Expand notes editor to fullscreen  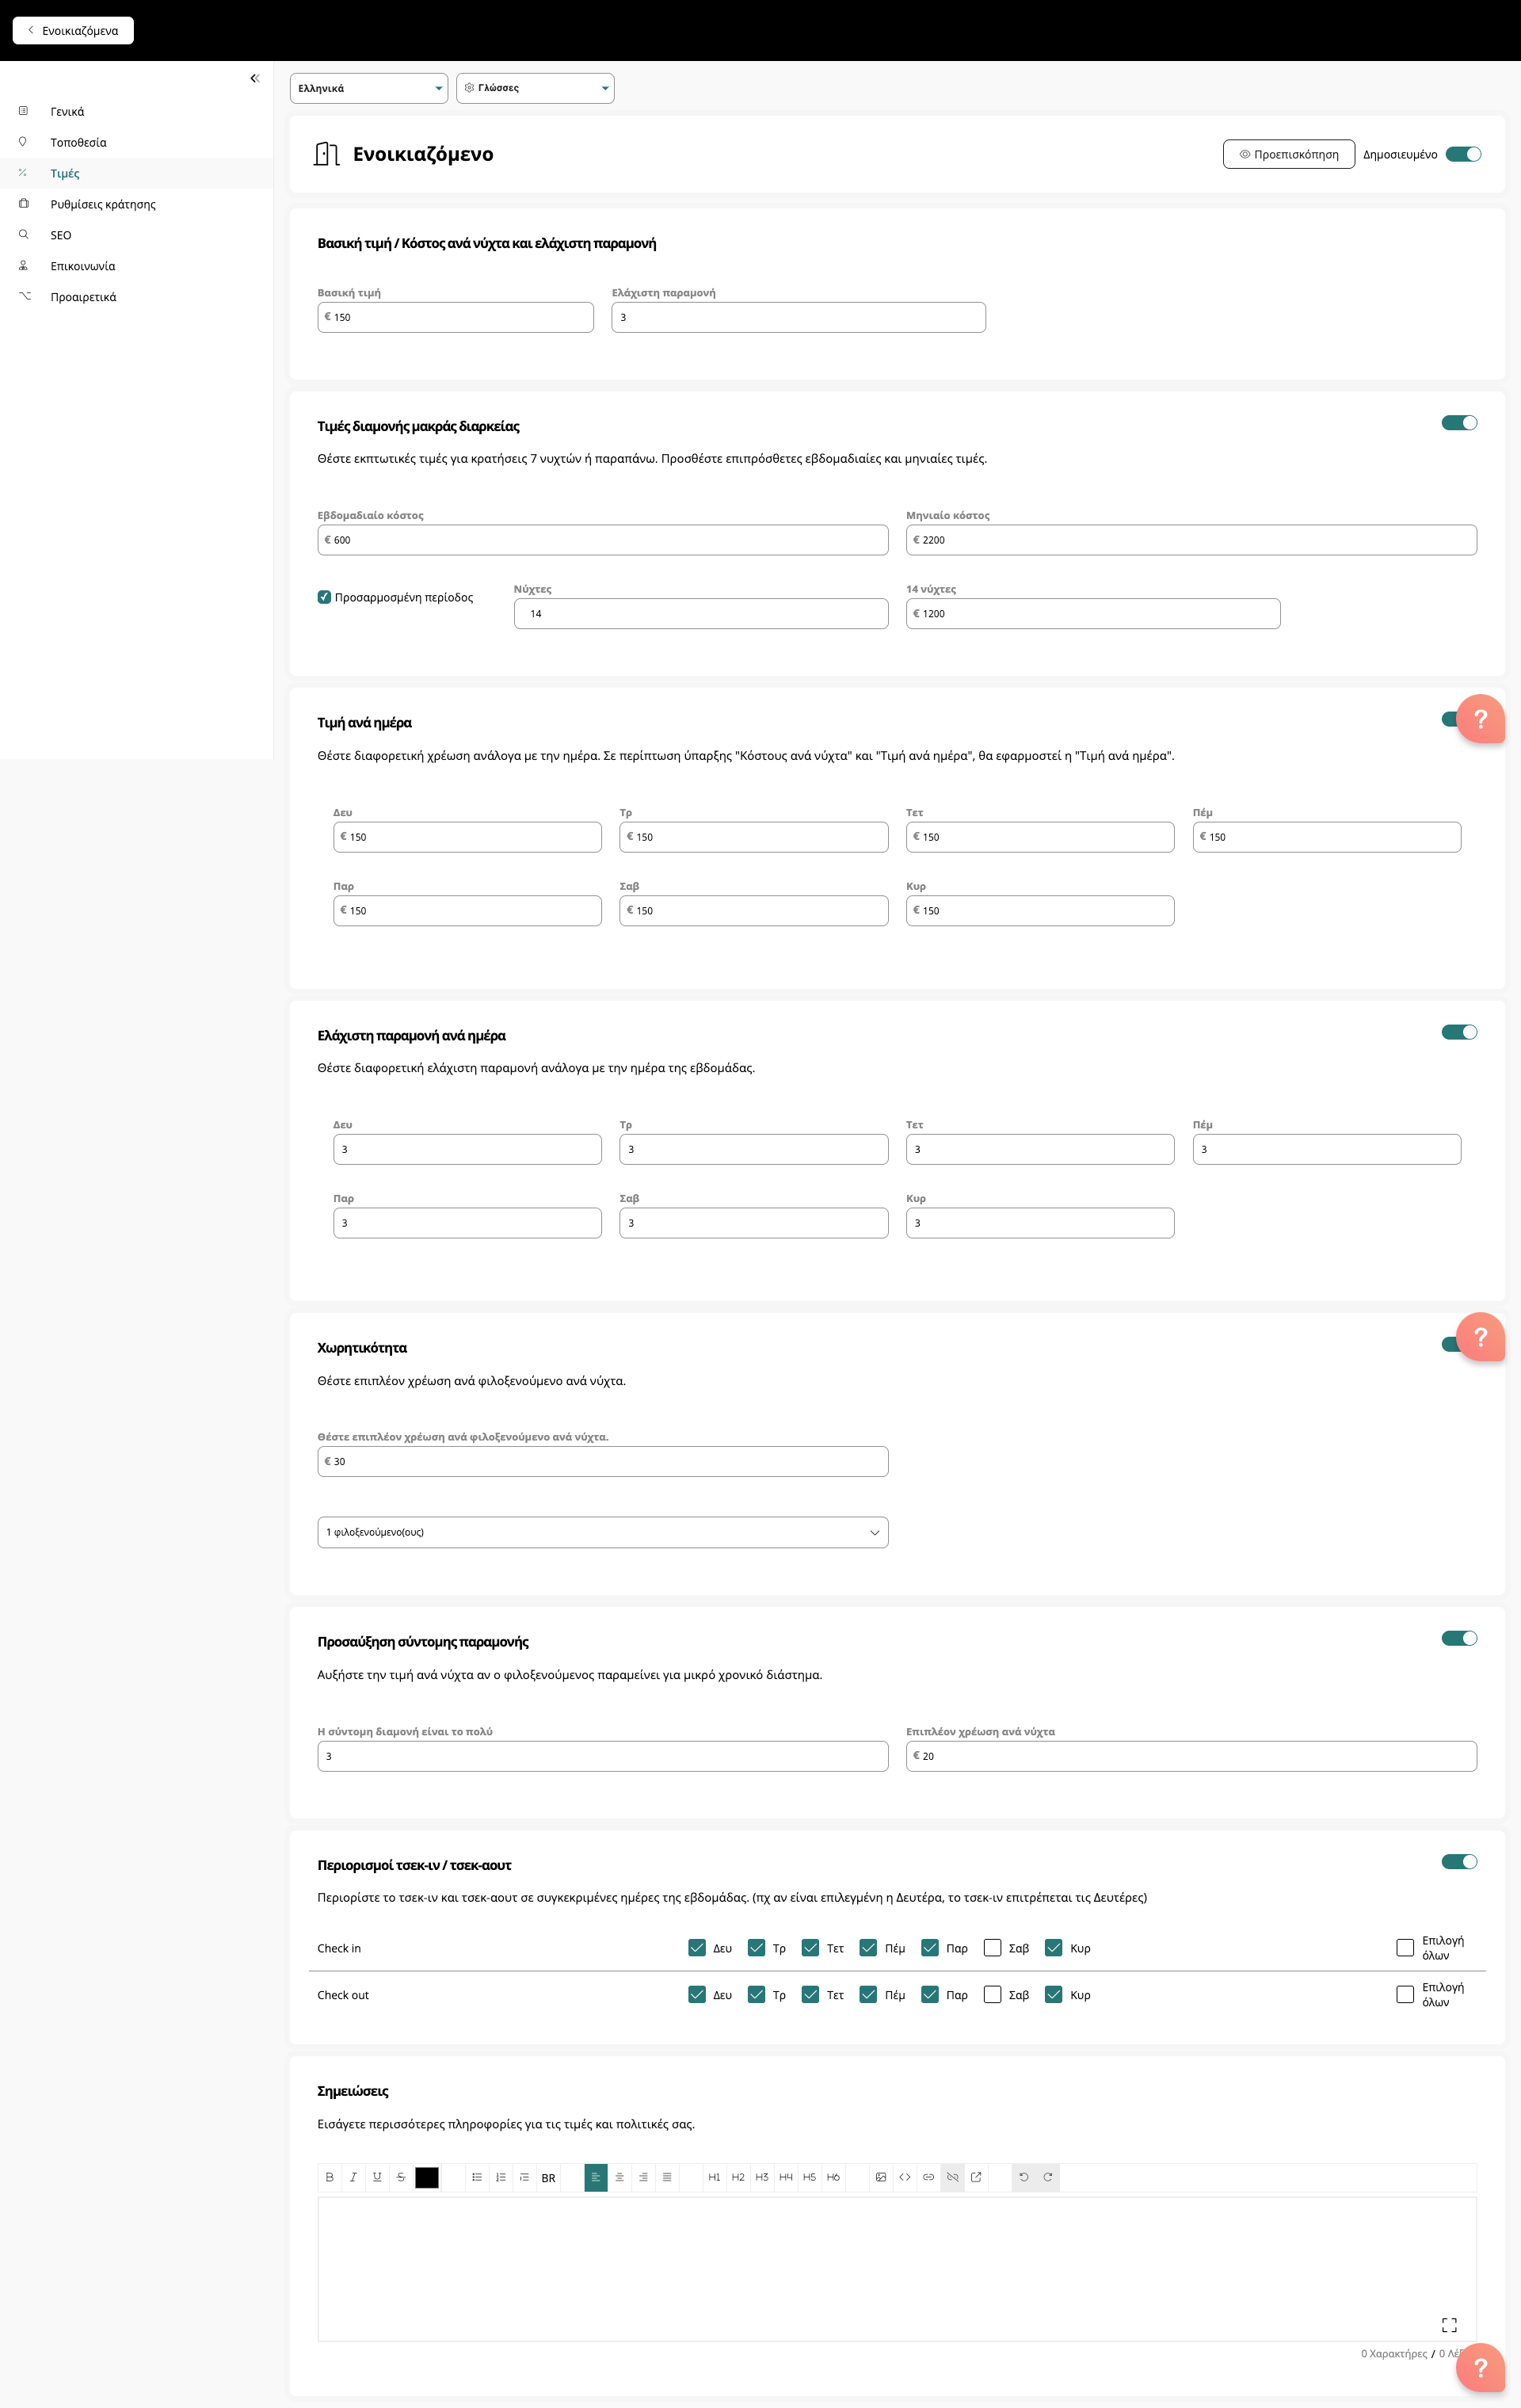[1449, 2325]
